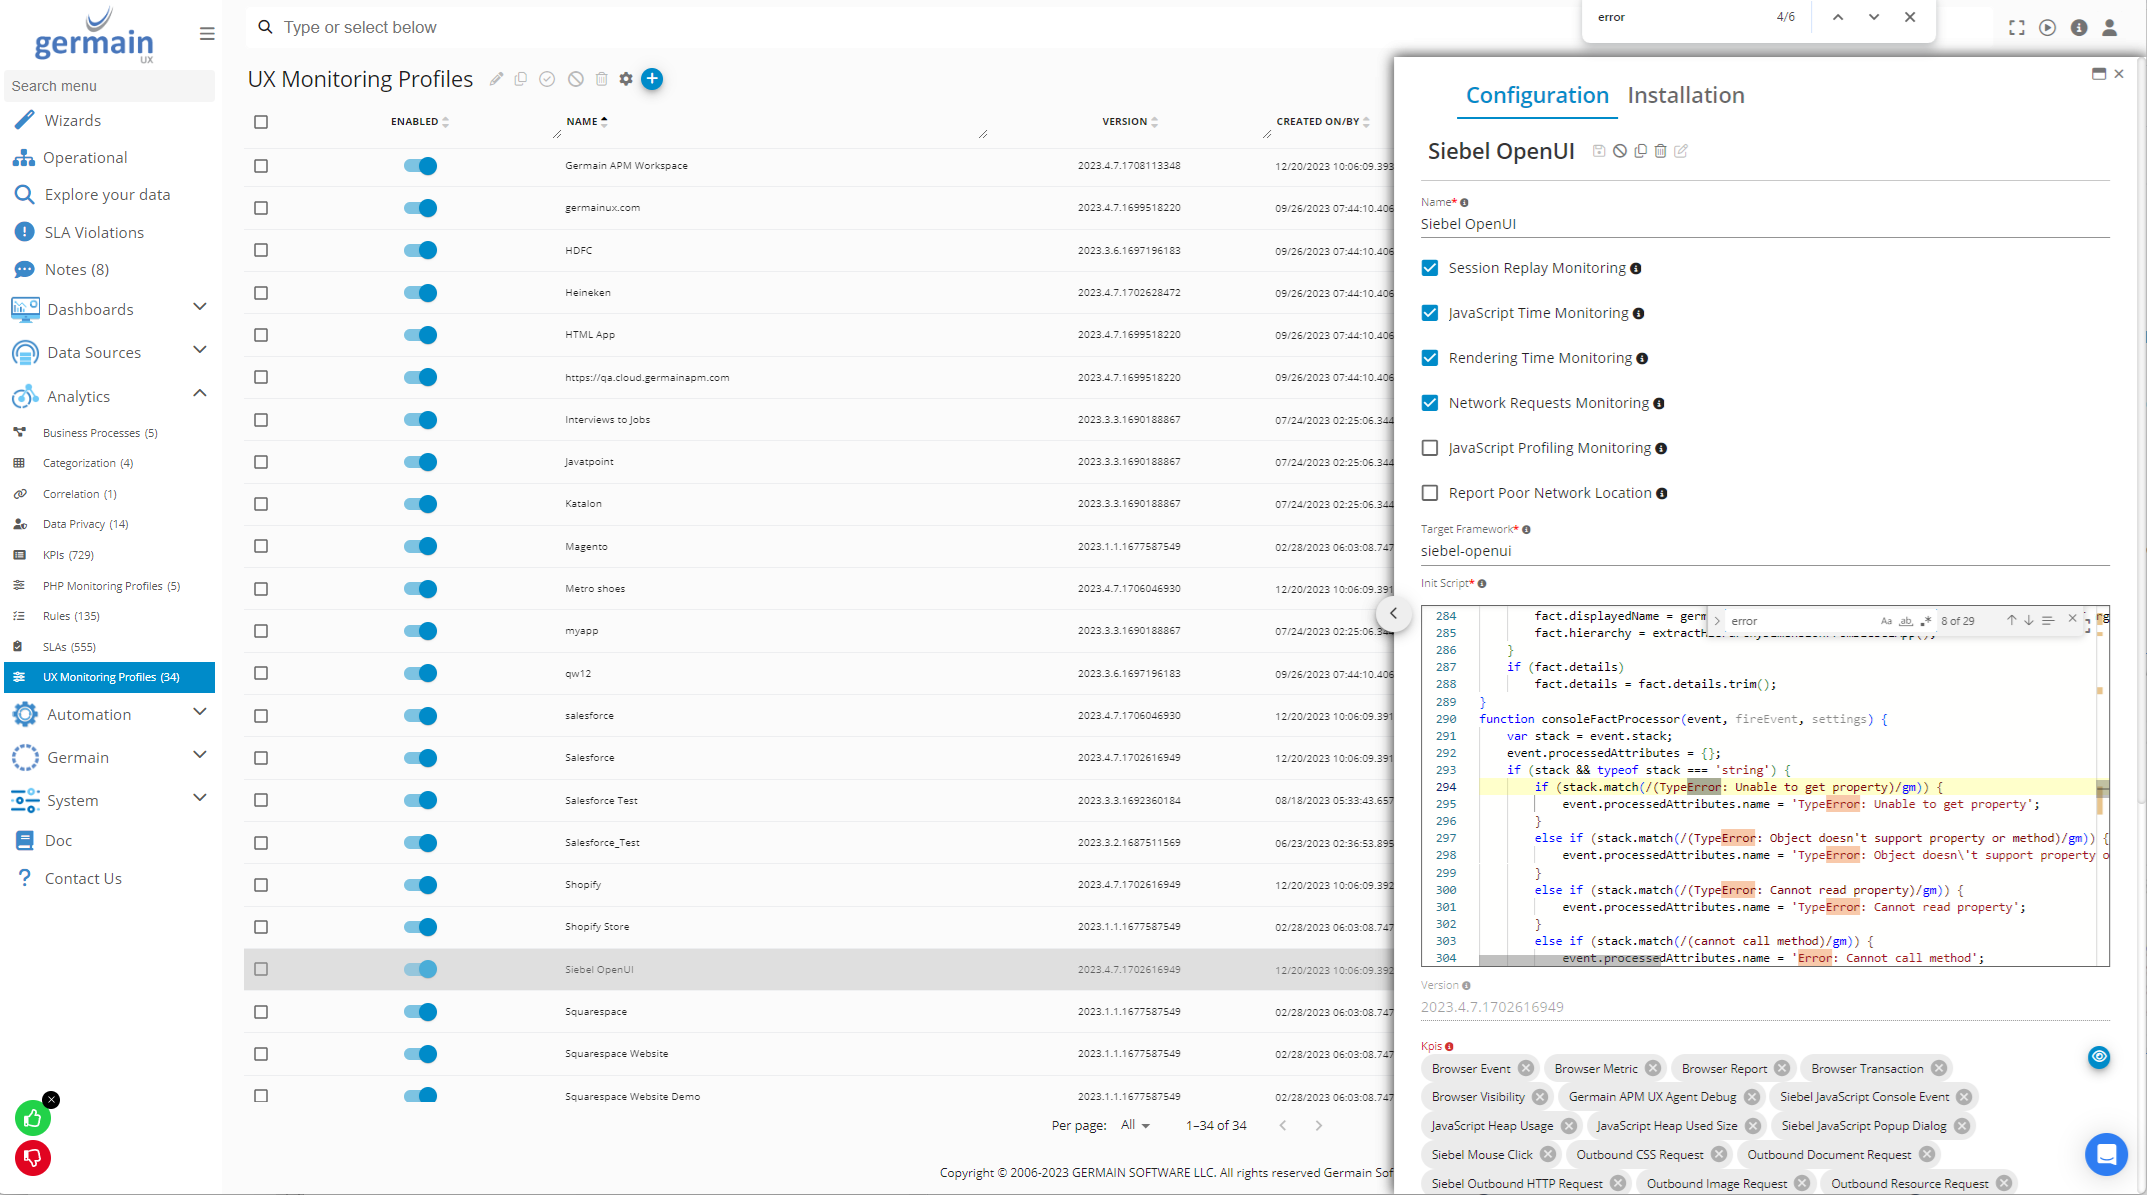The height and width of the screenshot is (1195, 2147).
Task: Click the thumbs down feedback button
Action: tap(33, 1158)
